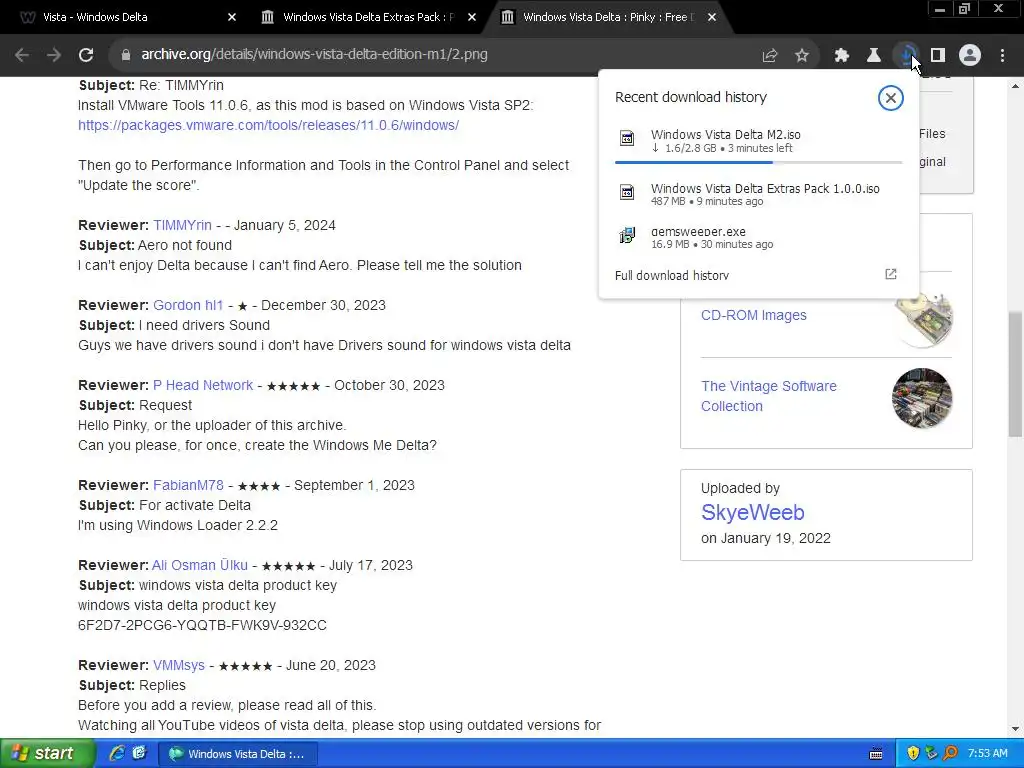Go back to the previous page
1024x768 pixels.
coord(22,55)
